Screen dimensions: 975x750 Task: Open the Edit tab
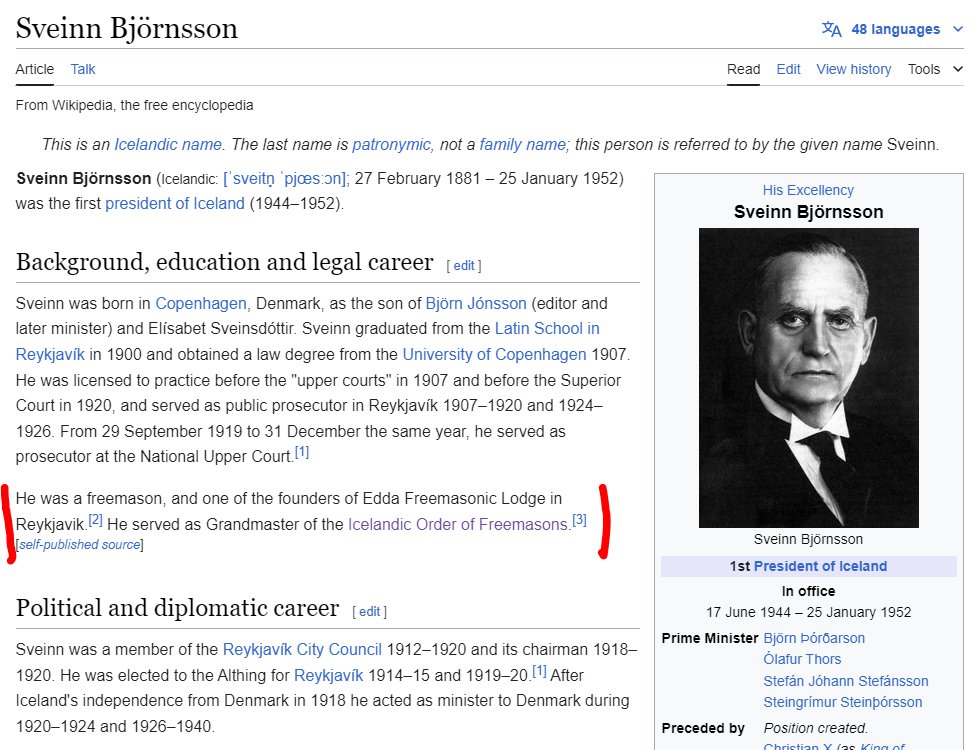[x=788, y=69]
